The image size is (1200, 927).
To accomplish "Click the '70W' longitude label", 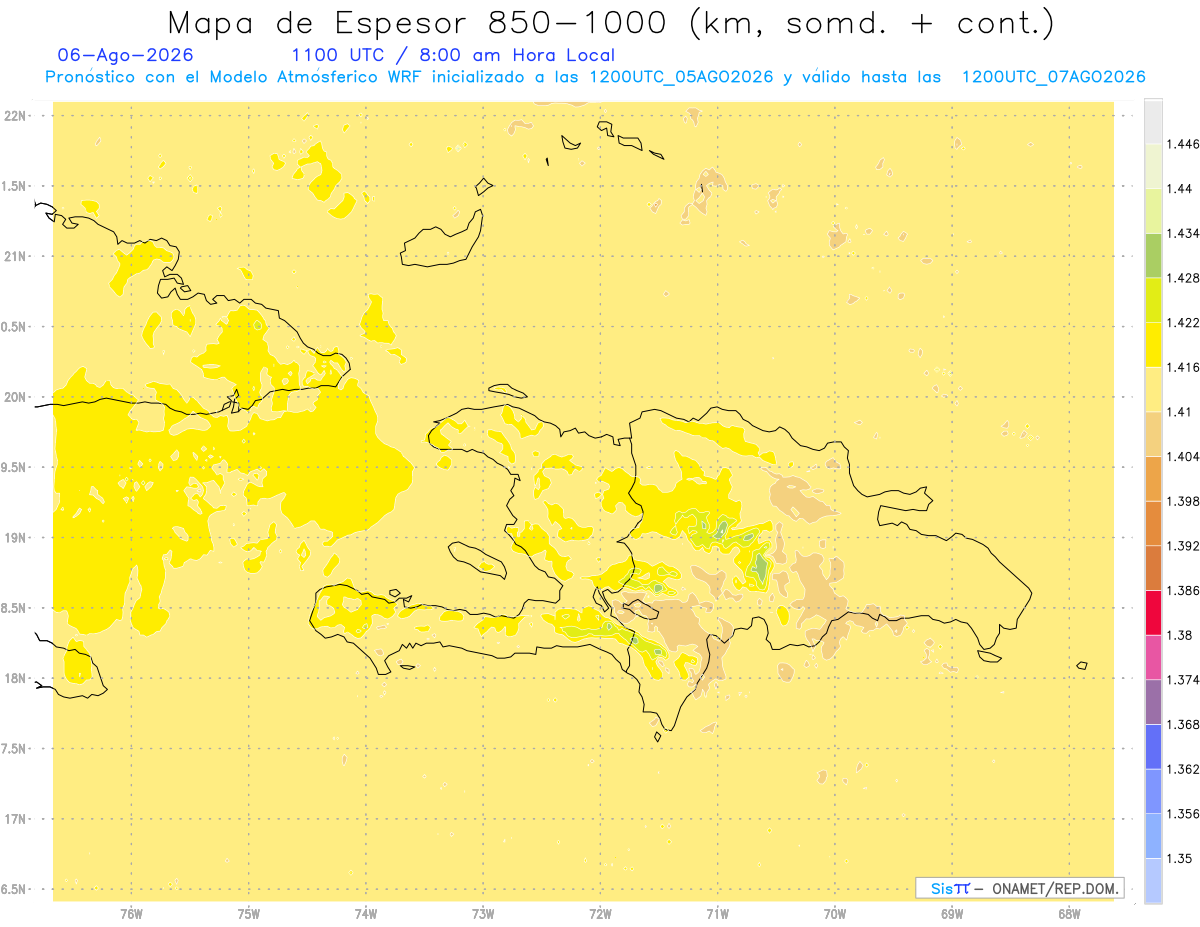I will pos(835,914).
